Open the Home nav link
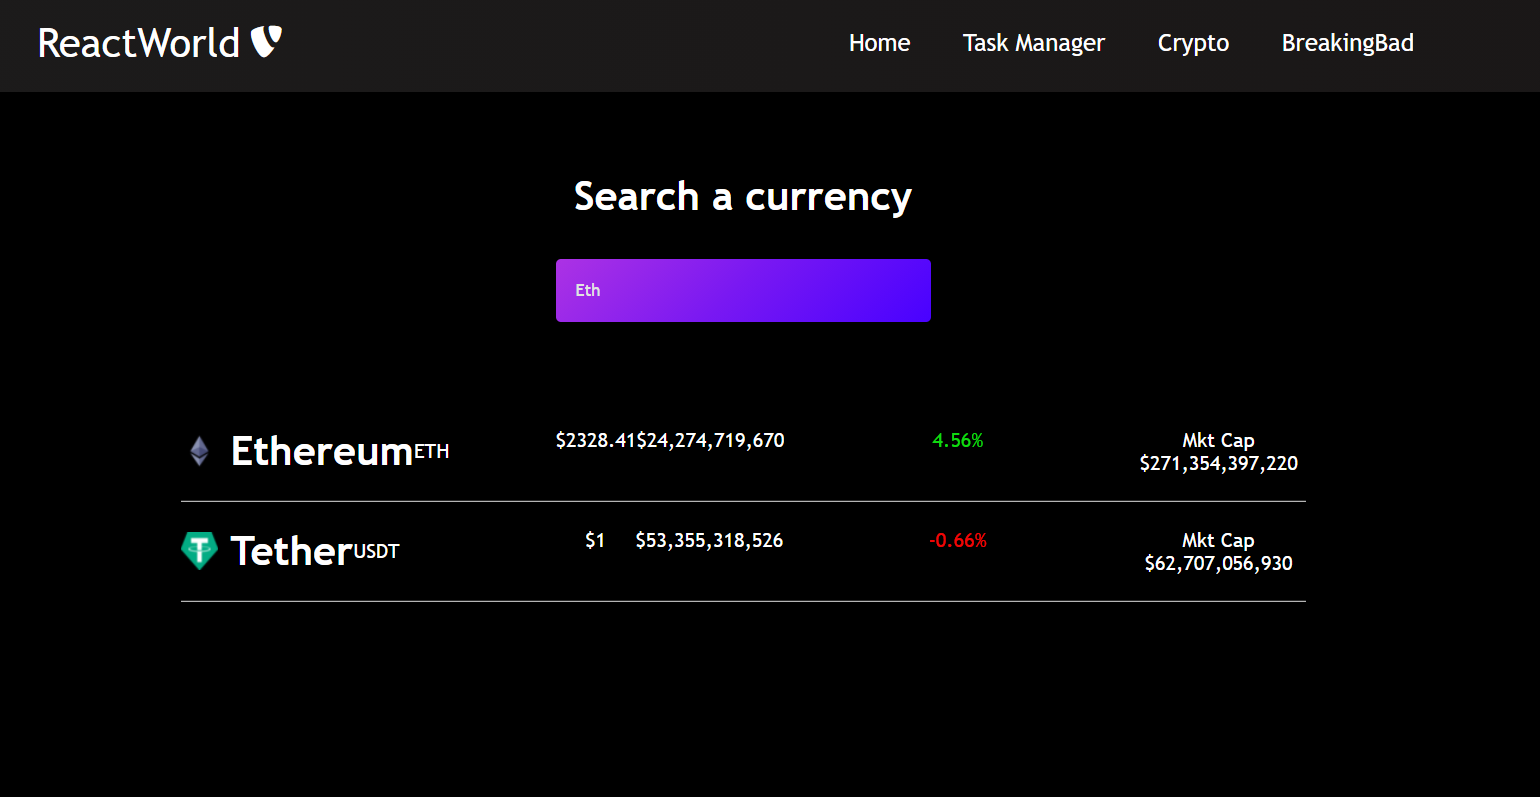Image resolution: width=1540 pixels, height=797 pixels. tap(879, 43)
